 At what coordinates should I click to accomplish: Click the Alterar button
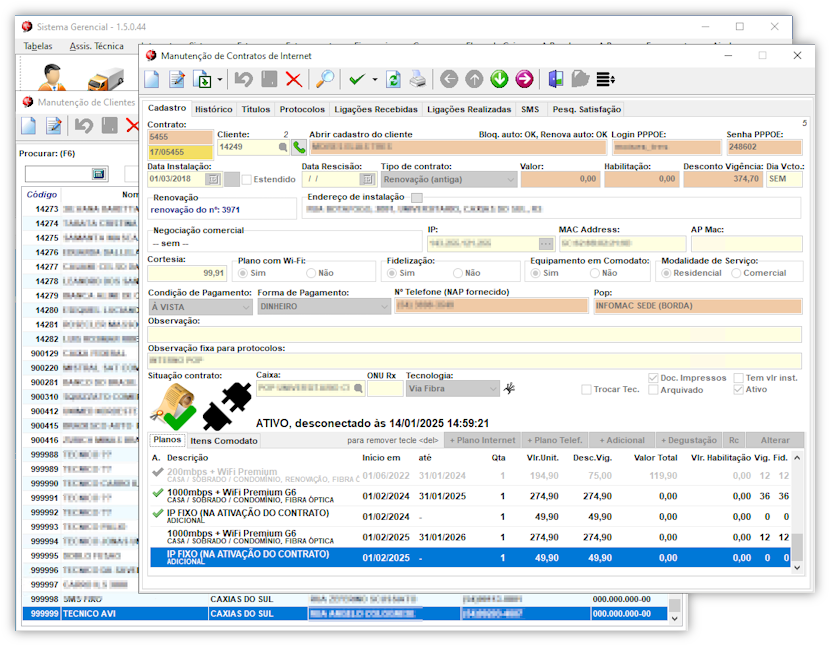click(775, 440)
